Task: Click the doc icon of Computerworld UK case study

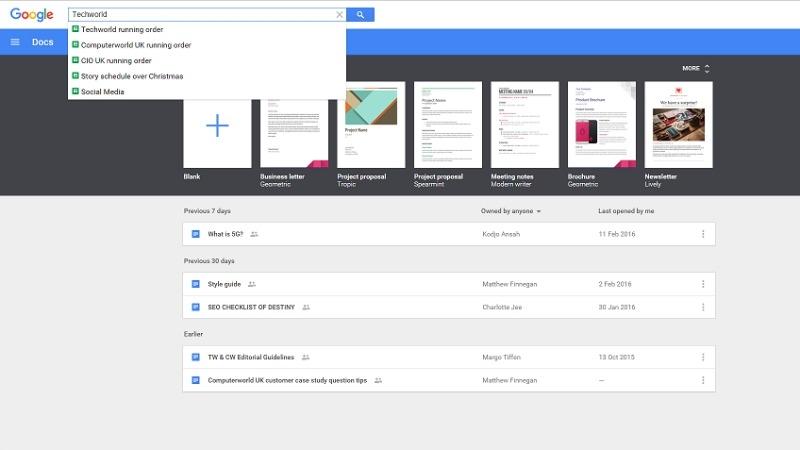Action: click(195, 380)
